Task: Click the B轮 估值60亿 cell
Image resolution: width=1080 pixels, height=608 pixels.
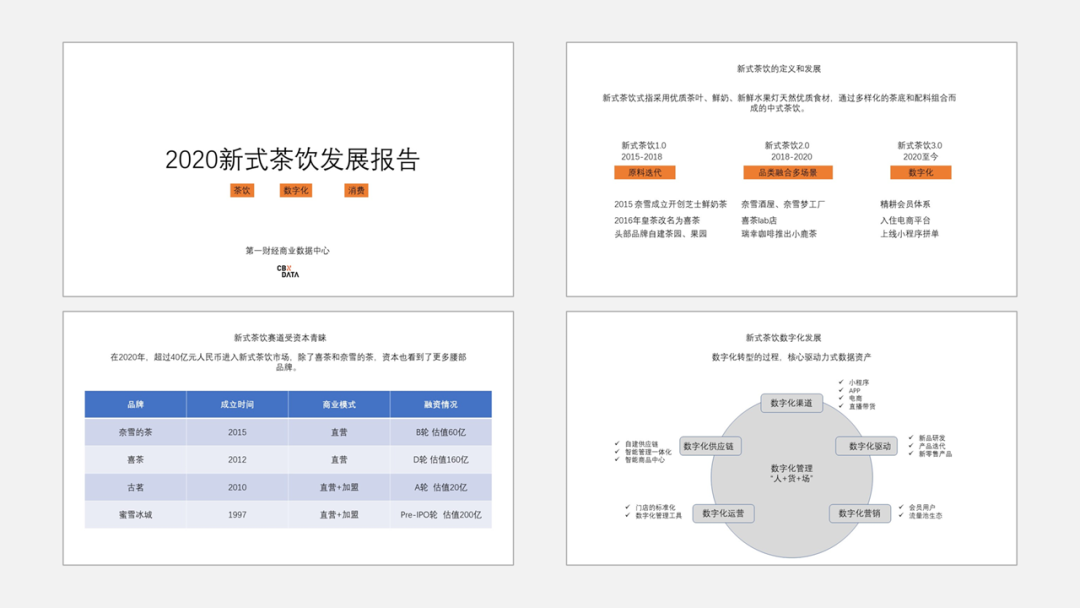Action: pyautogui.click(x=441, y=432)
